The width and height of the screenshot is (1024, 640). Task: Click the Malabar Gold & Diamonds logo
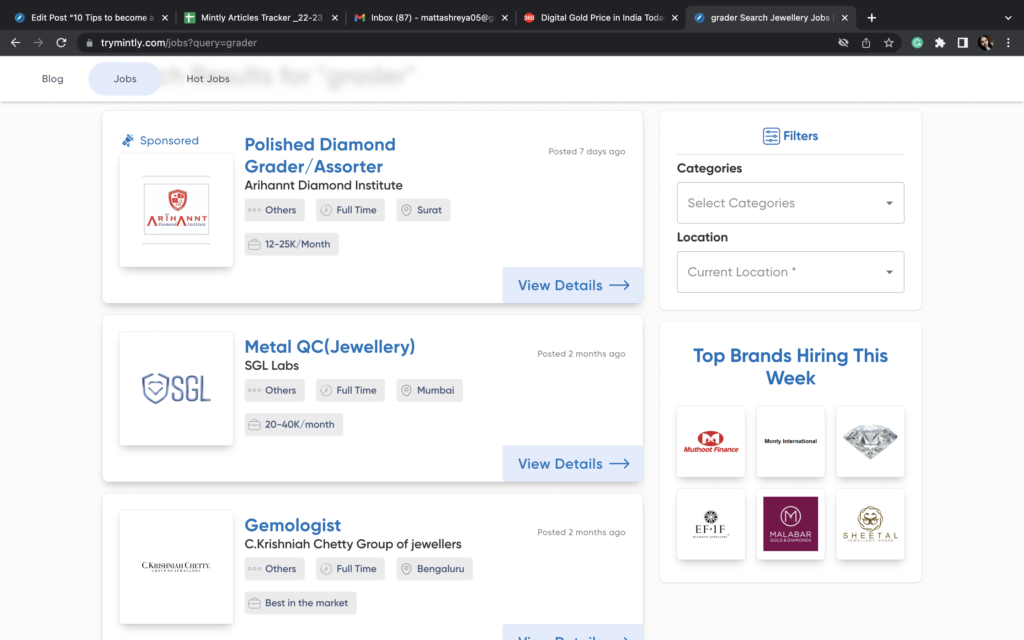point(790,523)
